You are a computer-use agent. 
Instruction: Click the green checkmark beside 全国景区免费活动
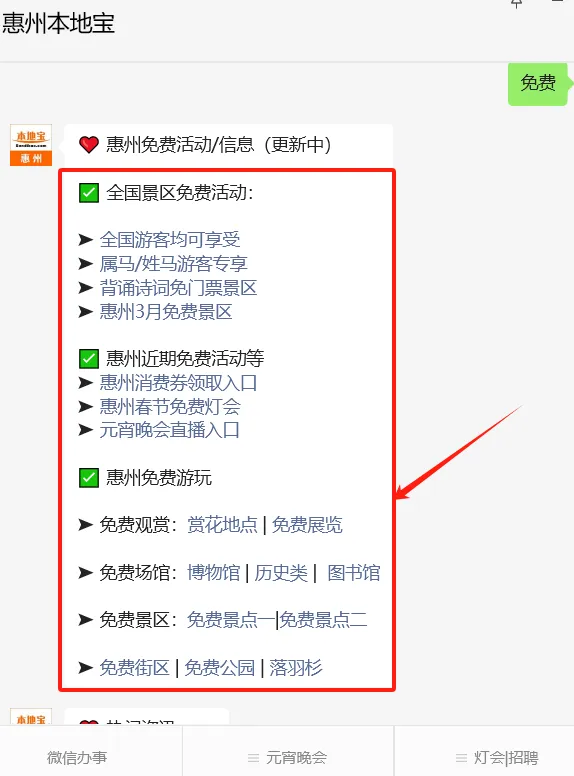point(89,193)
